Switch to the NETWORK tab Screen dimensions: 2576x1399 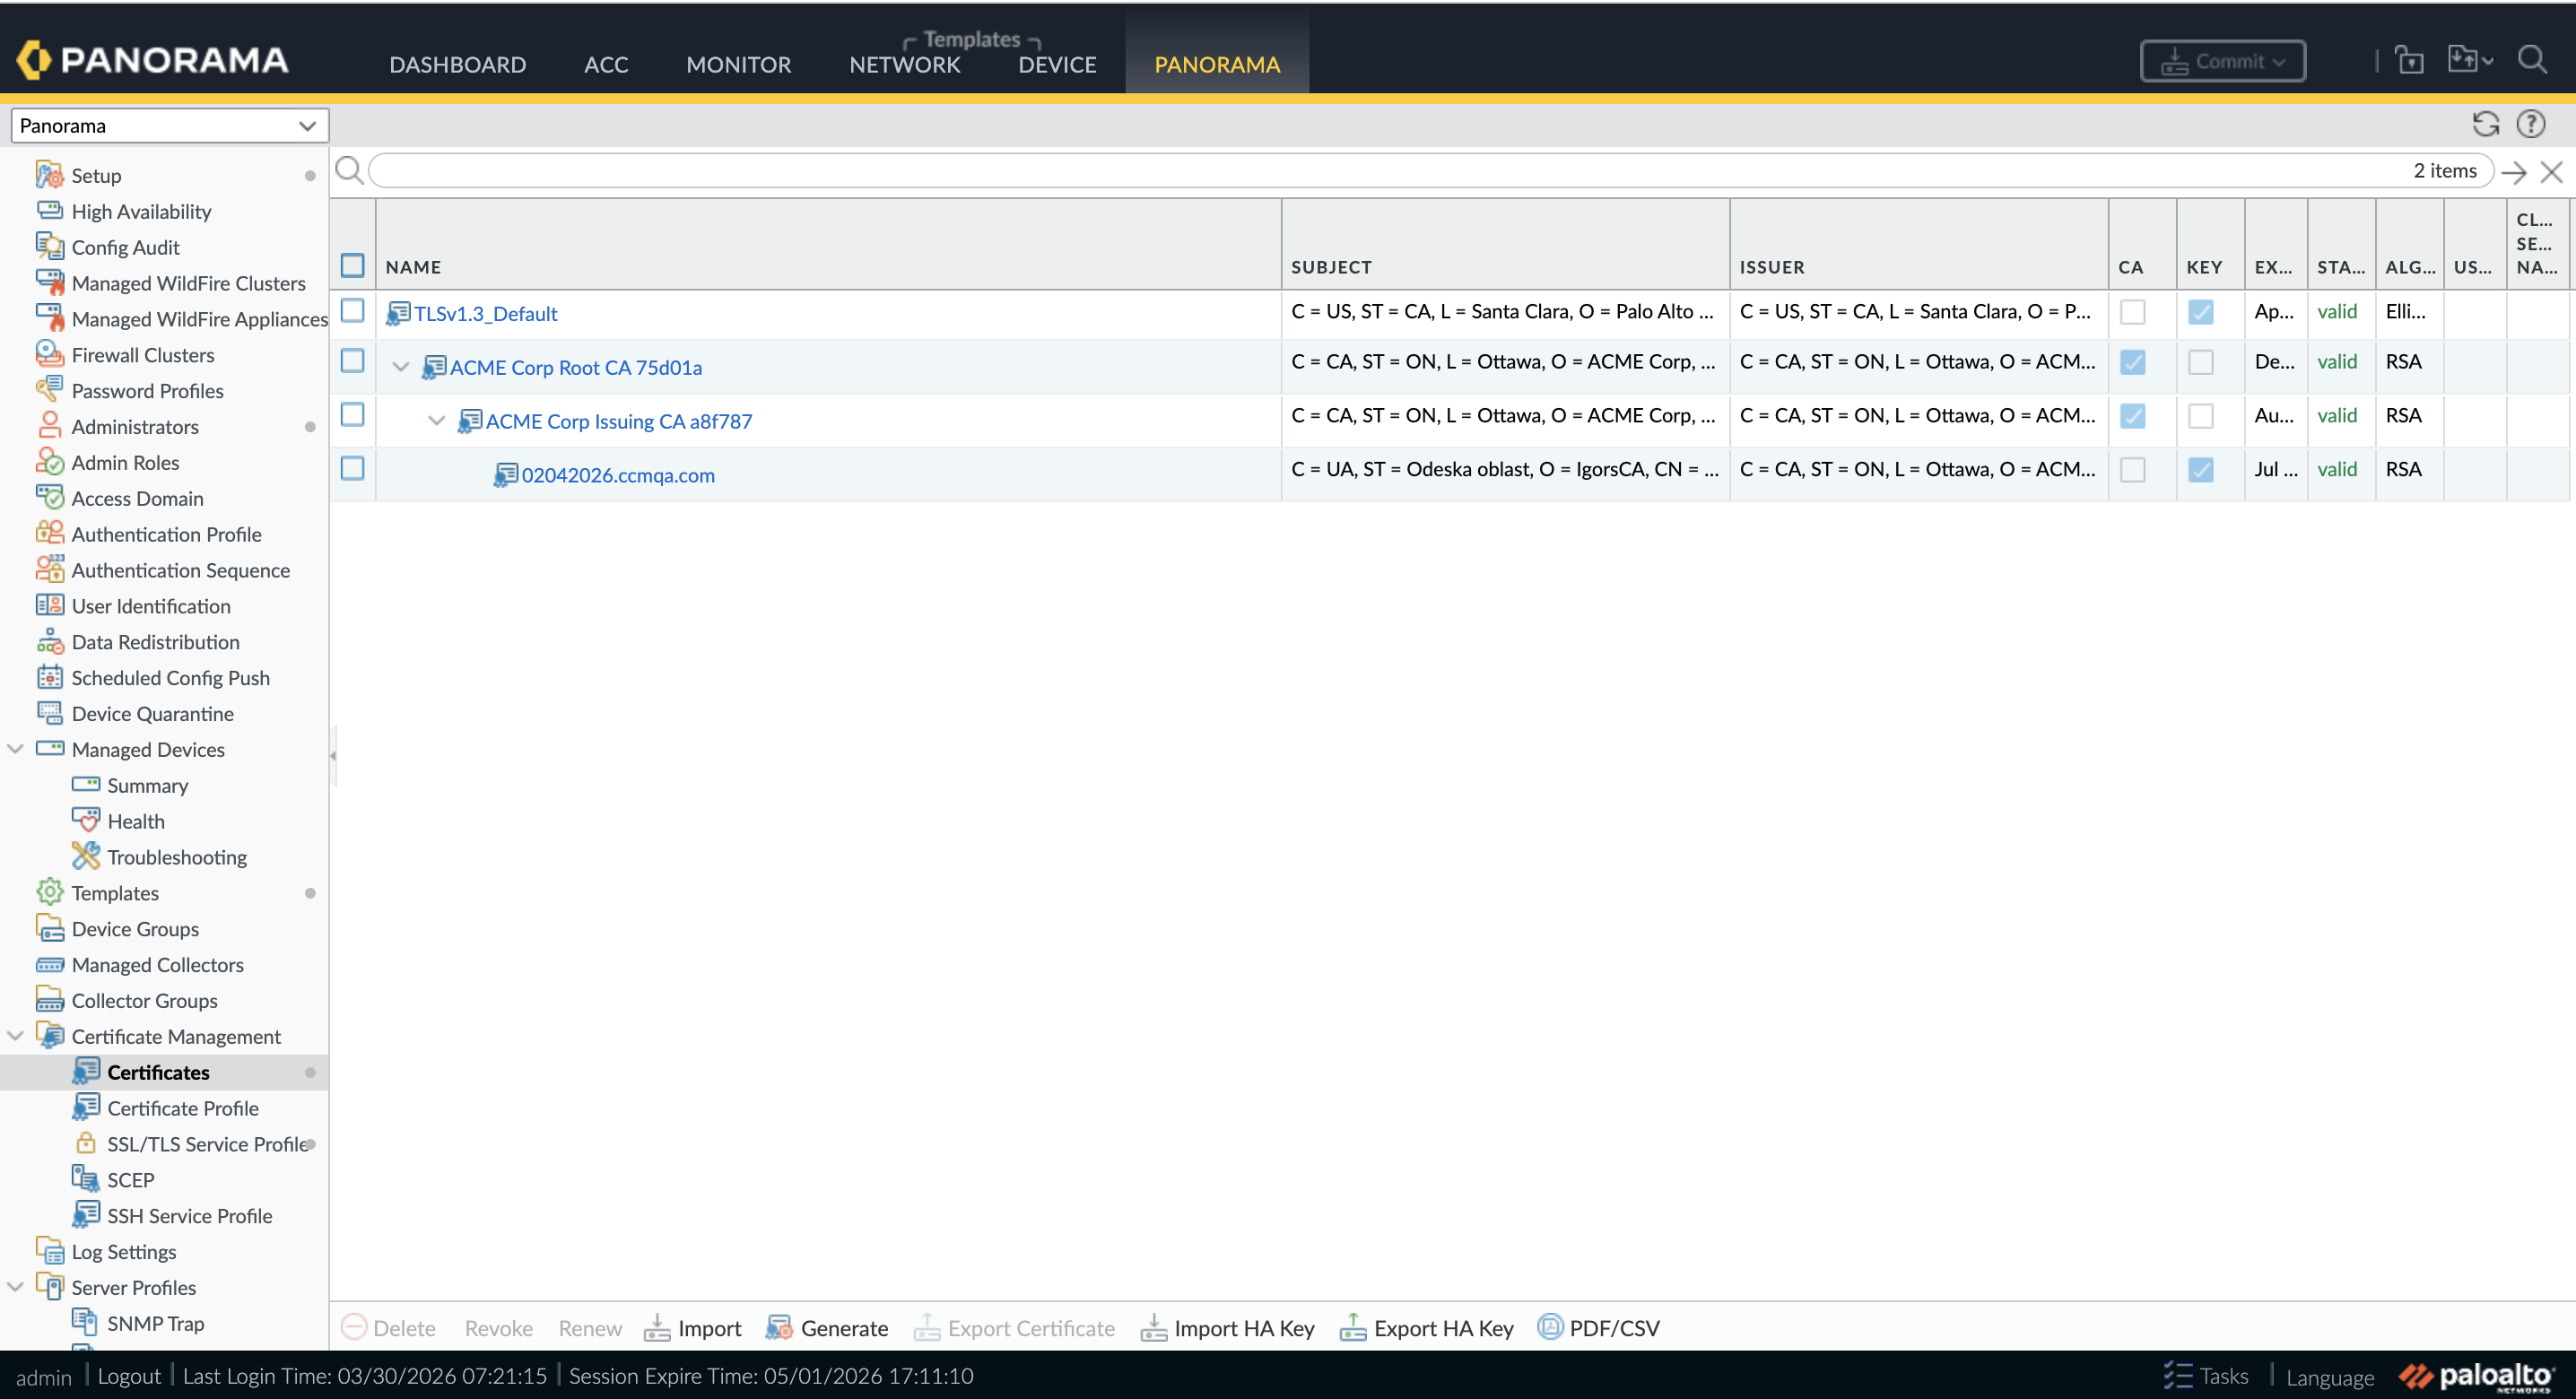tap(905, 65)
